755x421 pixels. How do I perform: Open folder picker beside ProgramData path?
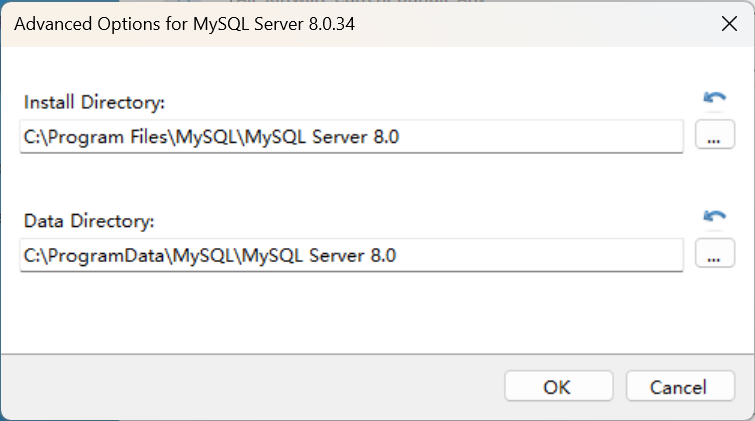(x=713, y=255)
